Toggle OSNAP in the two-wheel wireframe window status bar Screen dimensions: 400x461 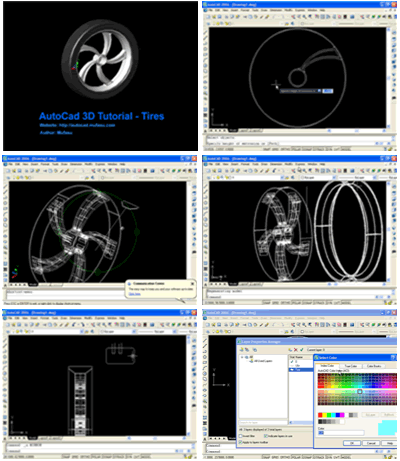pos(307,303)
